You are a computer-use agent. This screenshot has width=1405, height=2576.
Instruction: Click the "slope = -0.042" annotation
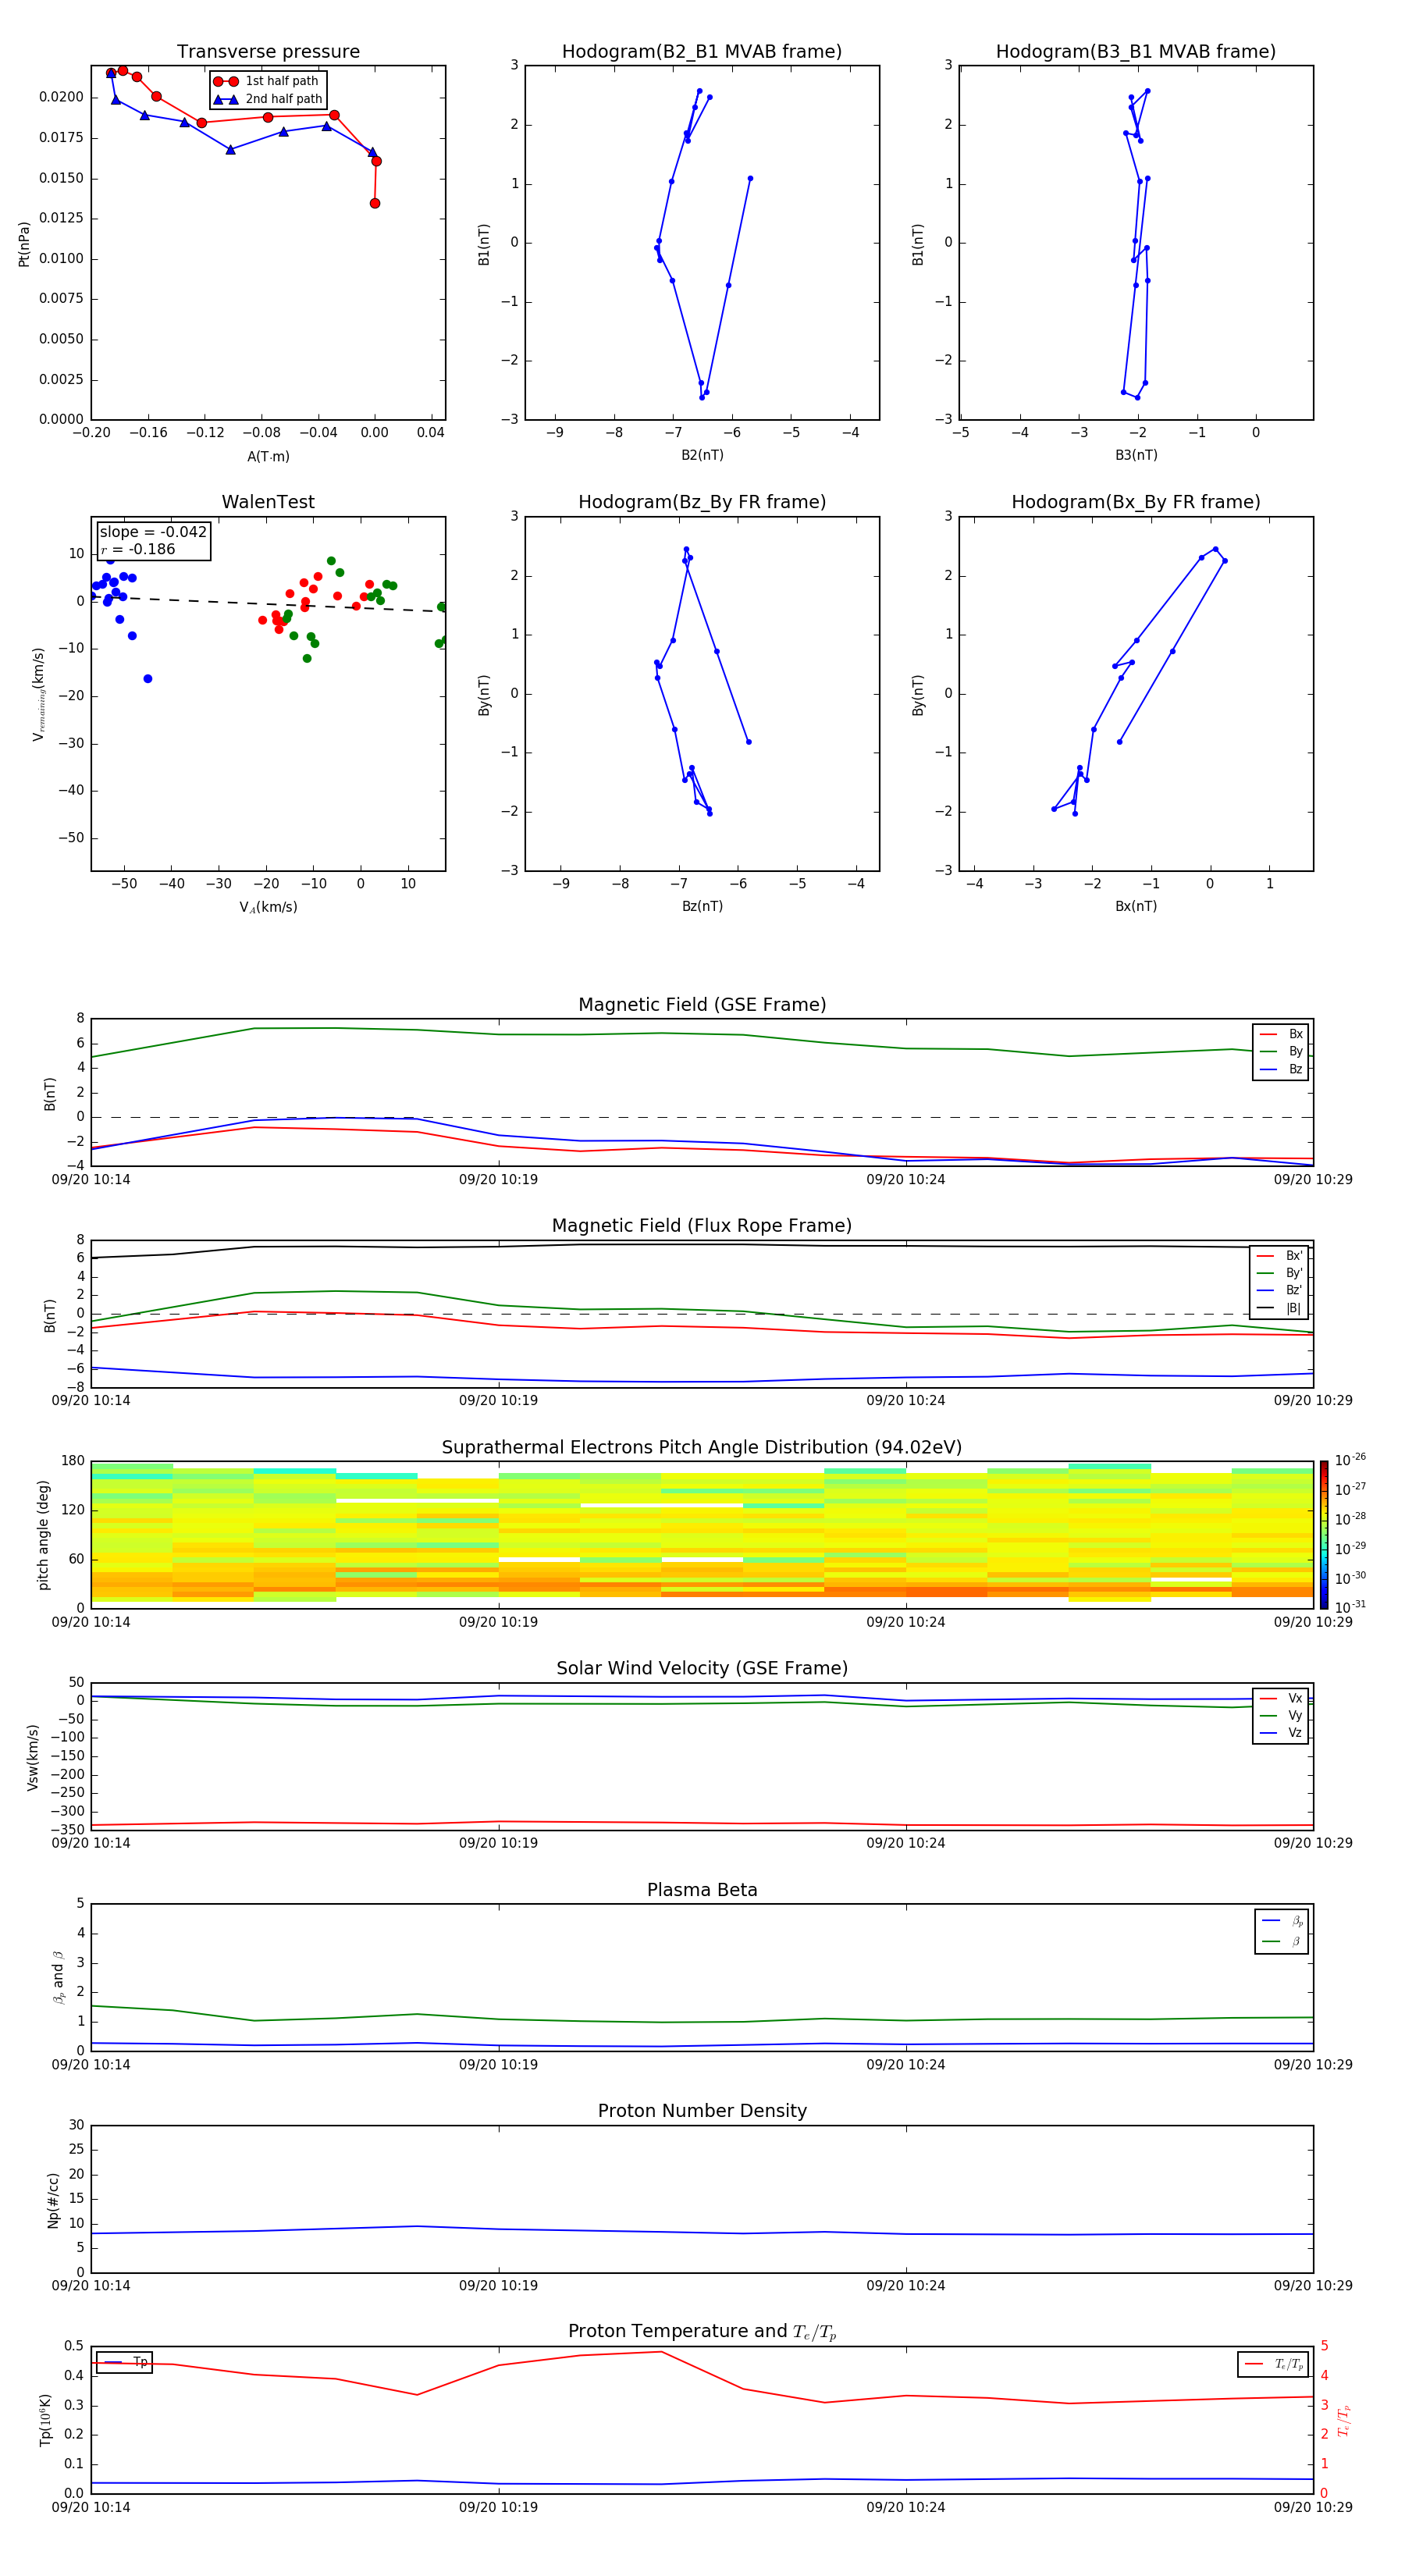click(x=153, y=532)
